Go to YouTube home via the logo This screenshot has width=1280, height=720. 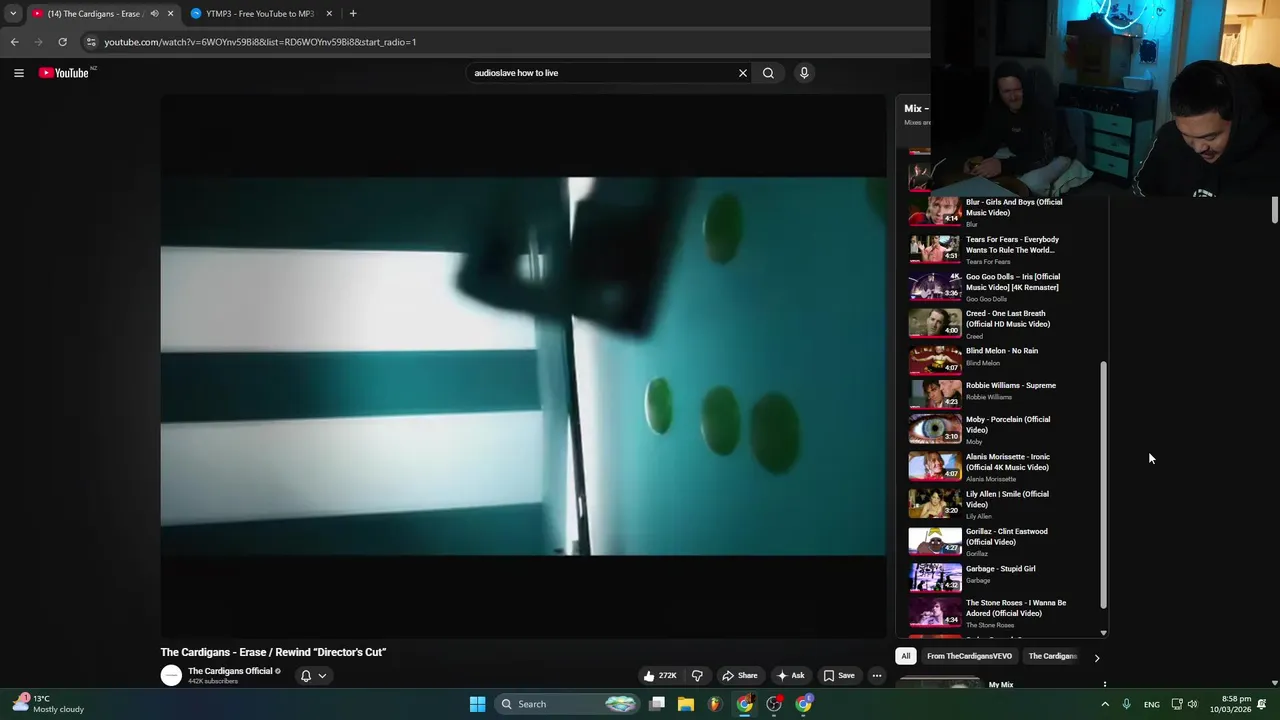(64, 72)
